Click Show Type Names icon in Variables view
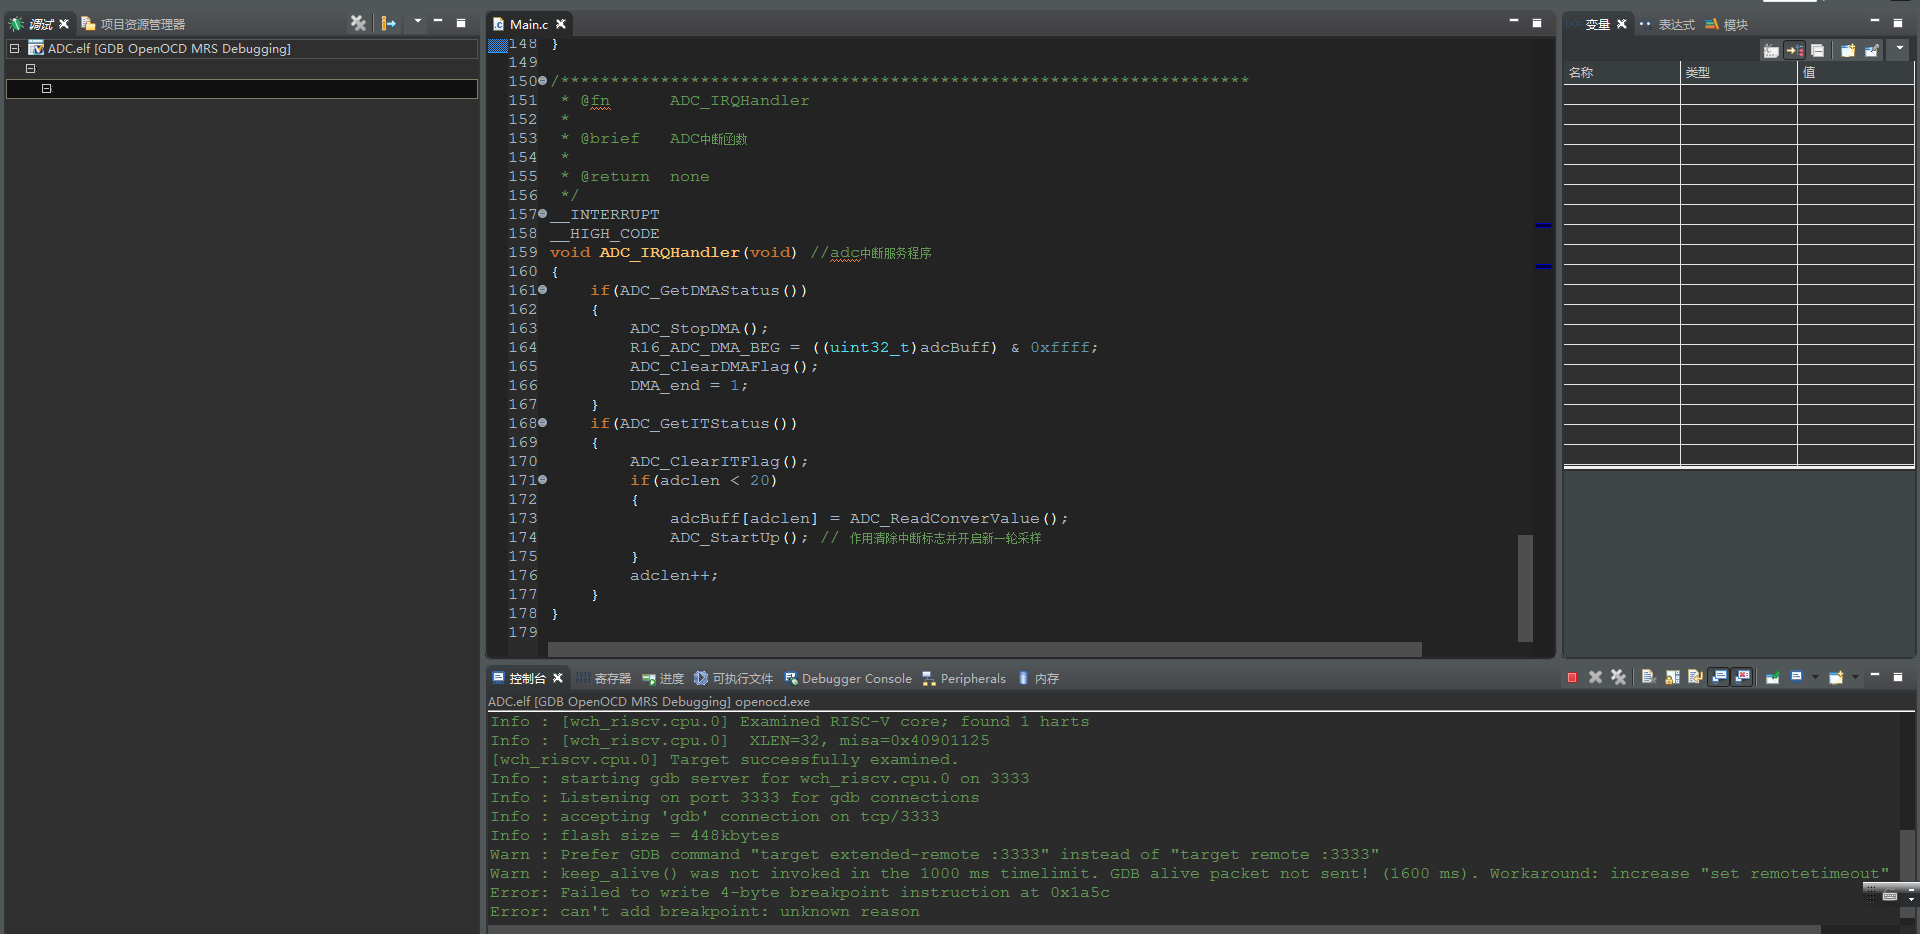The height and width of the screenshot is (934, 1920). click(x=1771, y=50)
